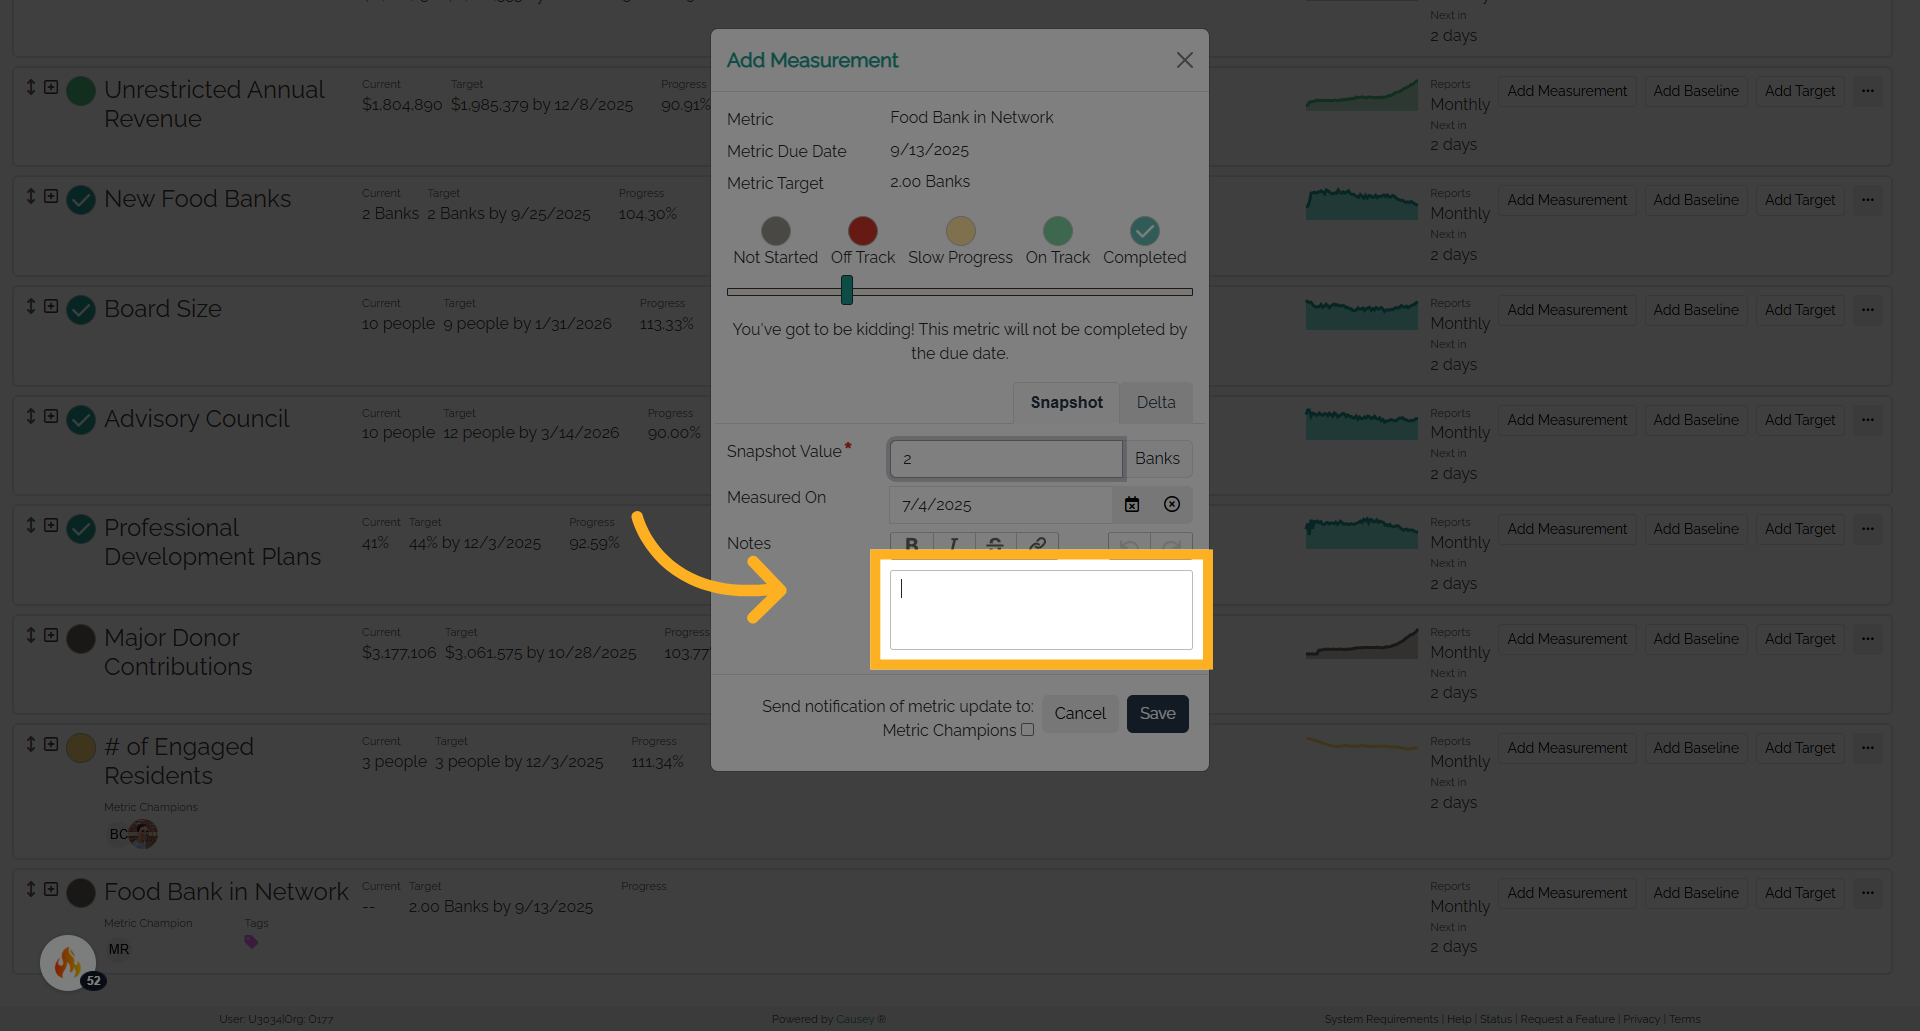Insert a link in Notes
The width and height of the screenshot is (1920, 1031).
click(1037, 544)
